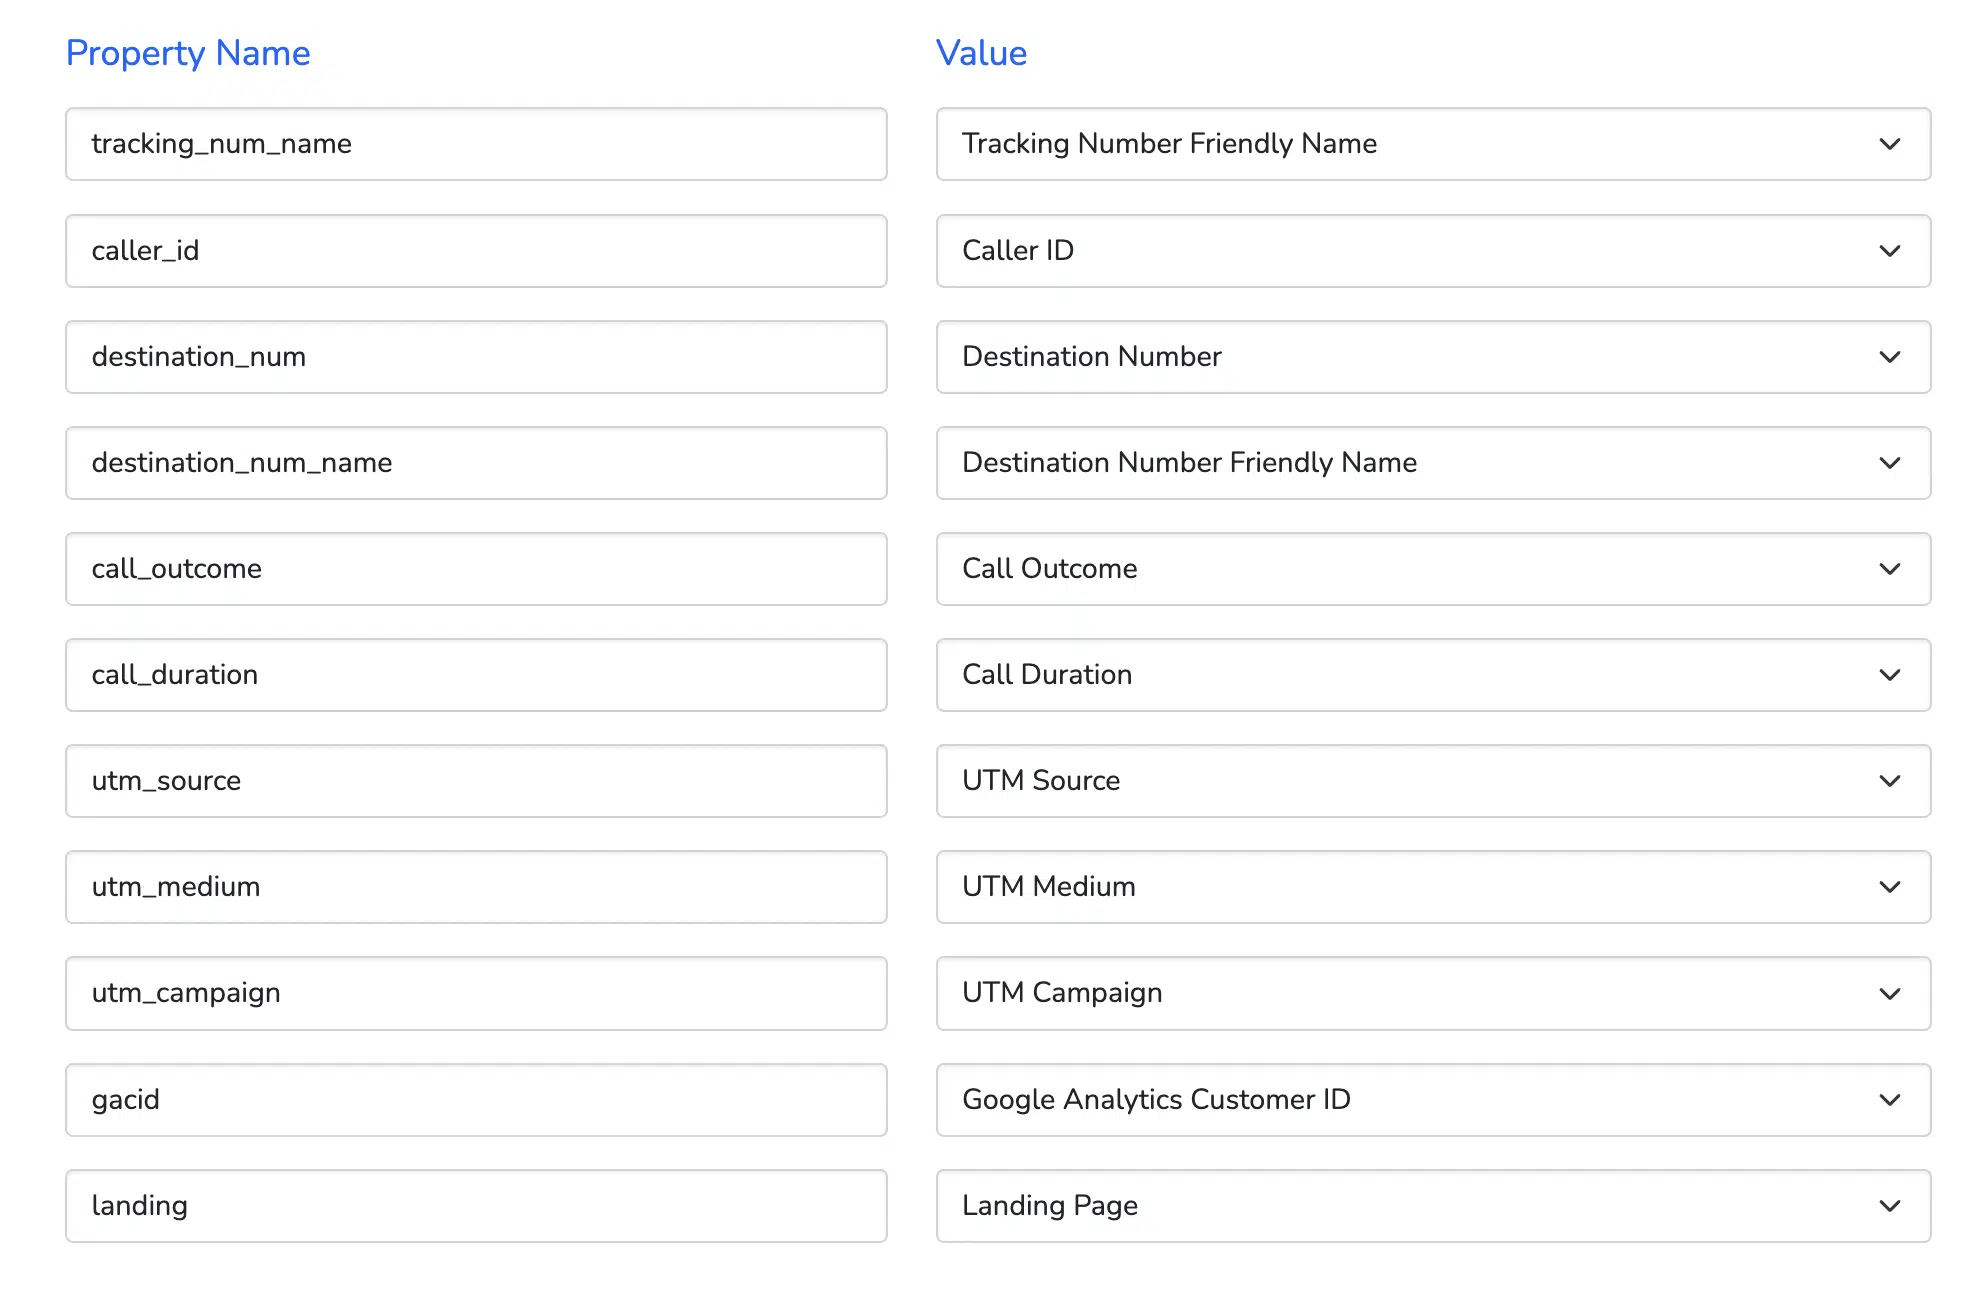Click the call_outcome property field
Screen dimensions: 1972x1308
click(x=476, y=569)
